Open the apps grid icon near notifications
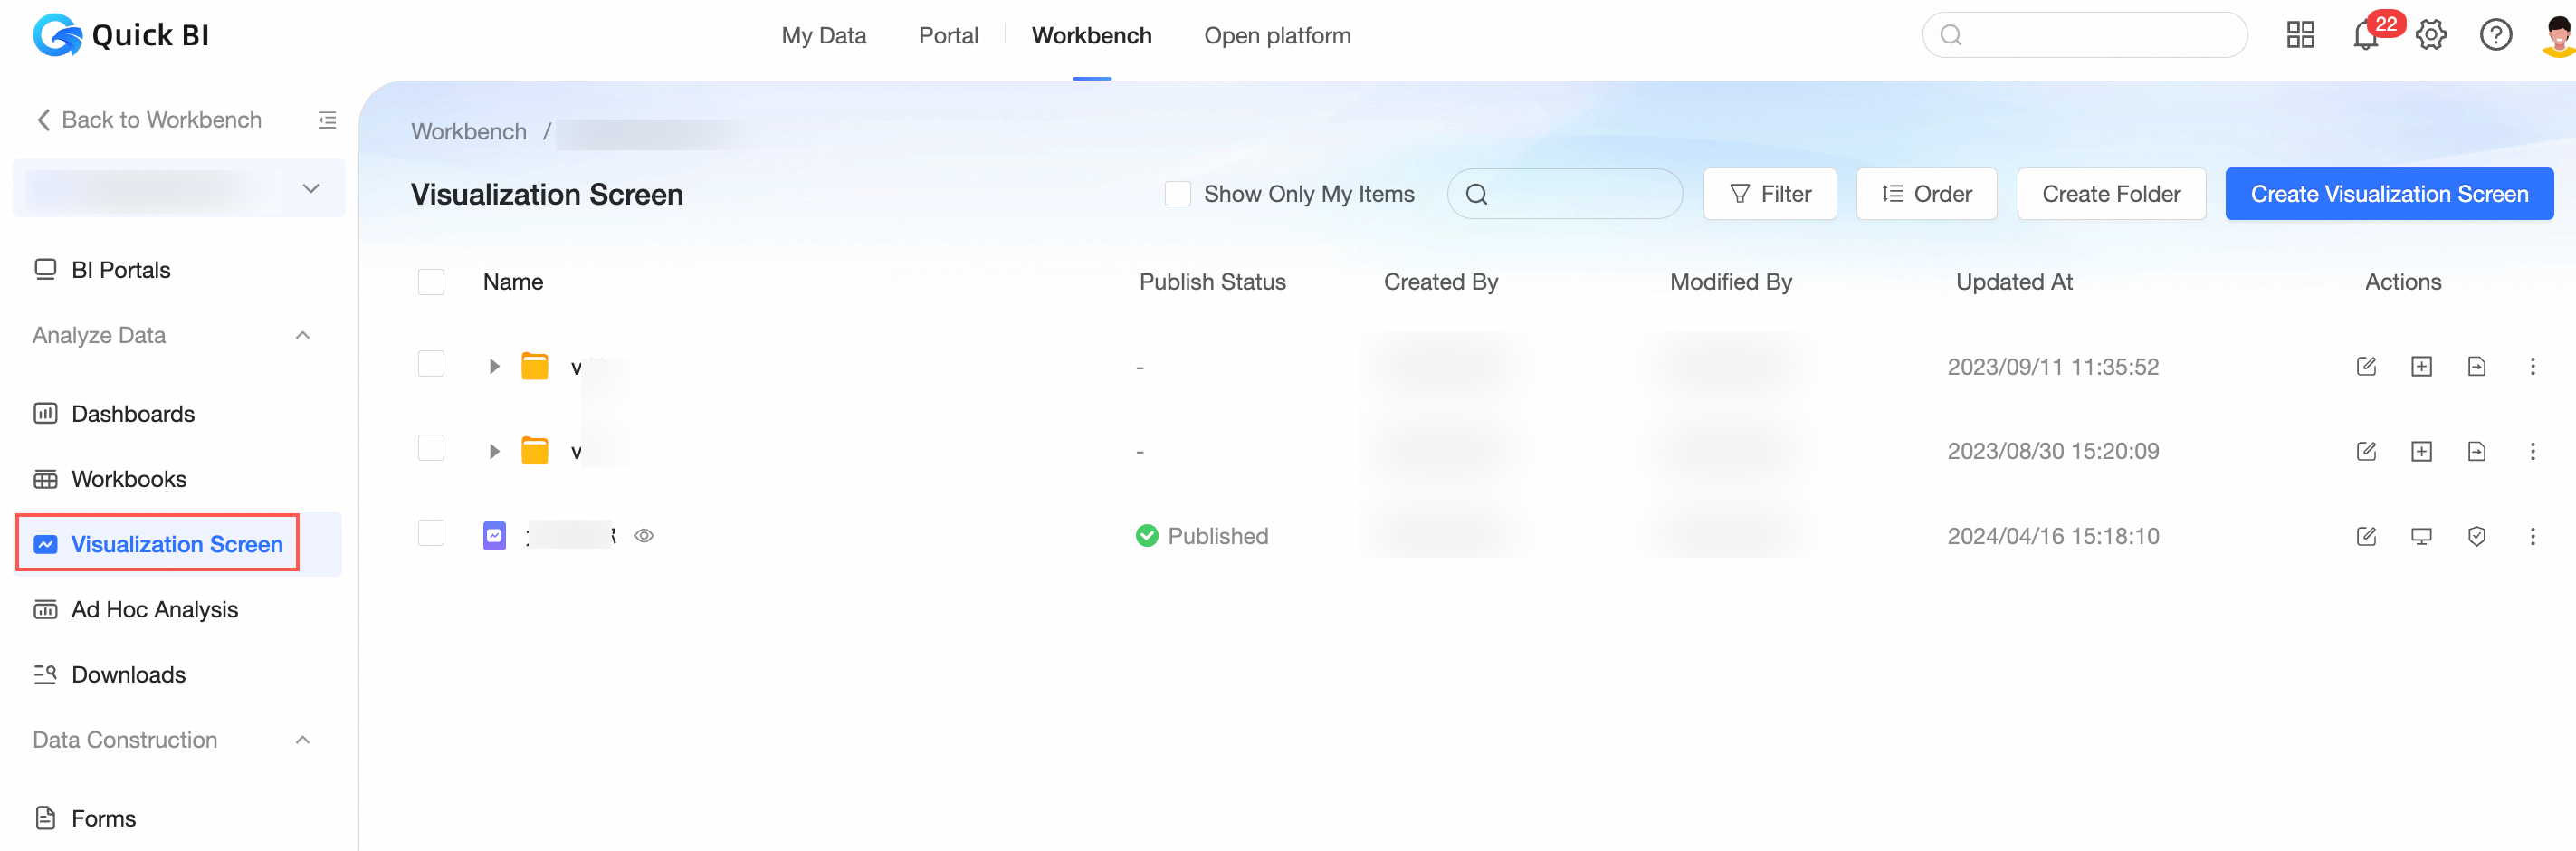The width and height of the screenshot is (2576, 851). 2300,35
